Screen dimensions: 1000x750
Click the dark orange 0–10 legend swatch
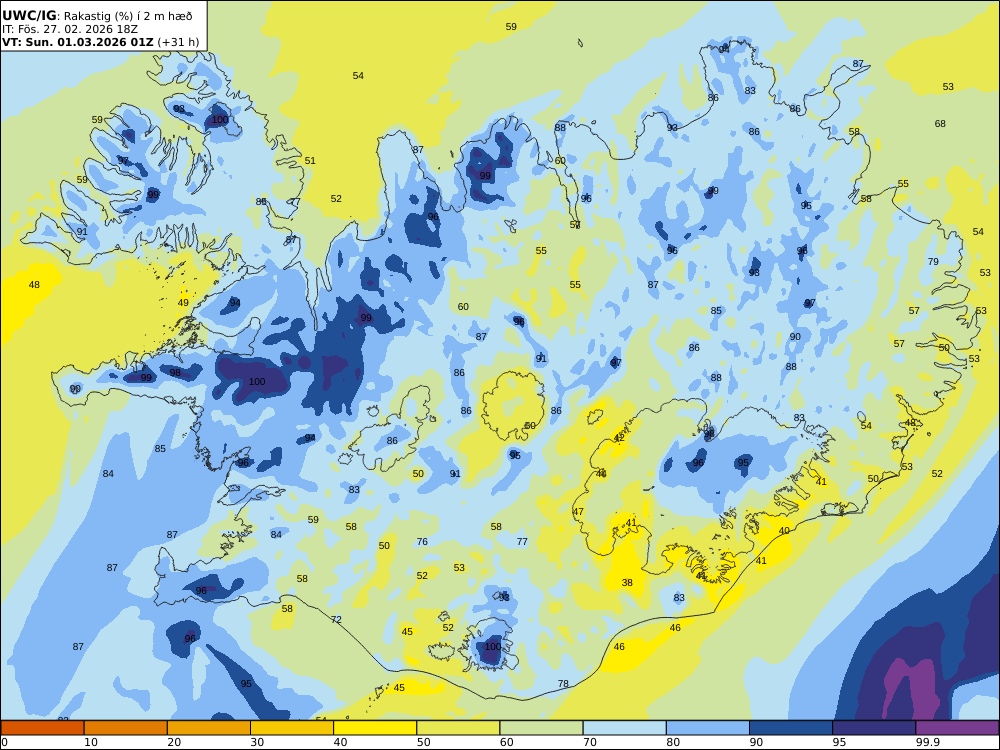[x=42, y=728]
